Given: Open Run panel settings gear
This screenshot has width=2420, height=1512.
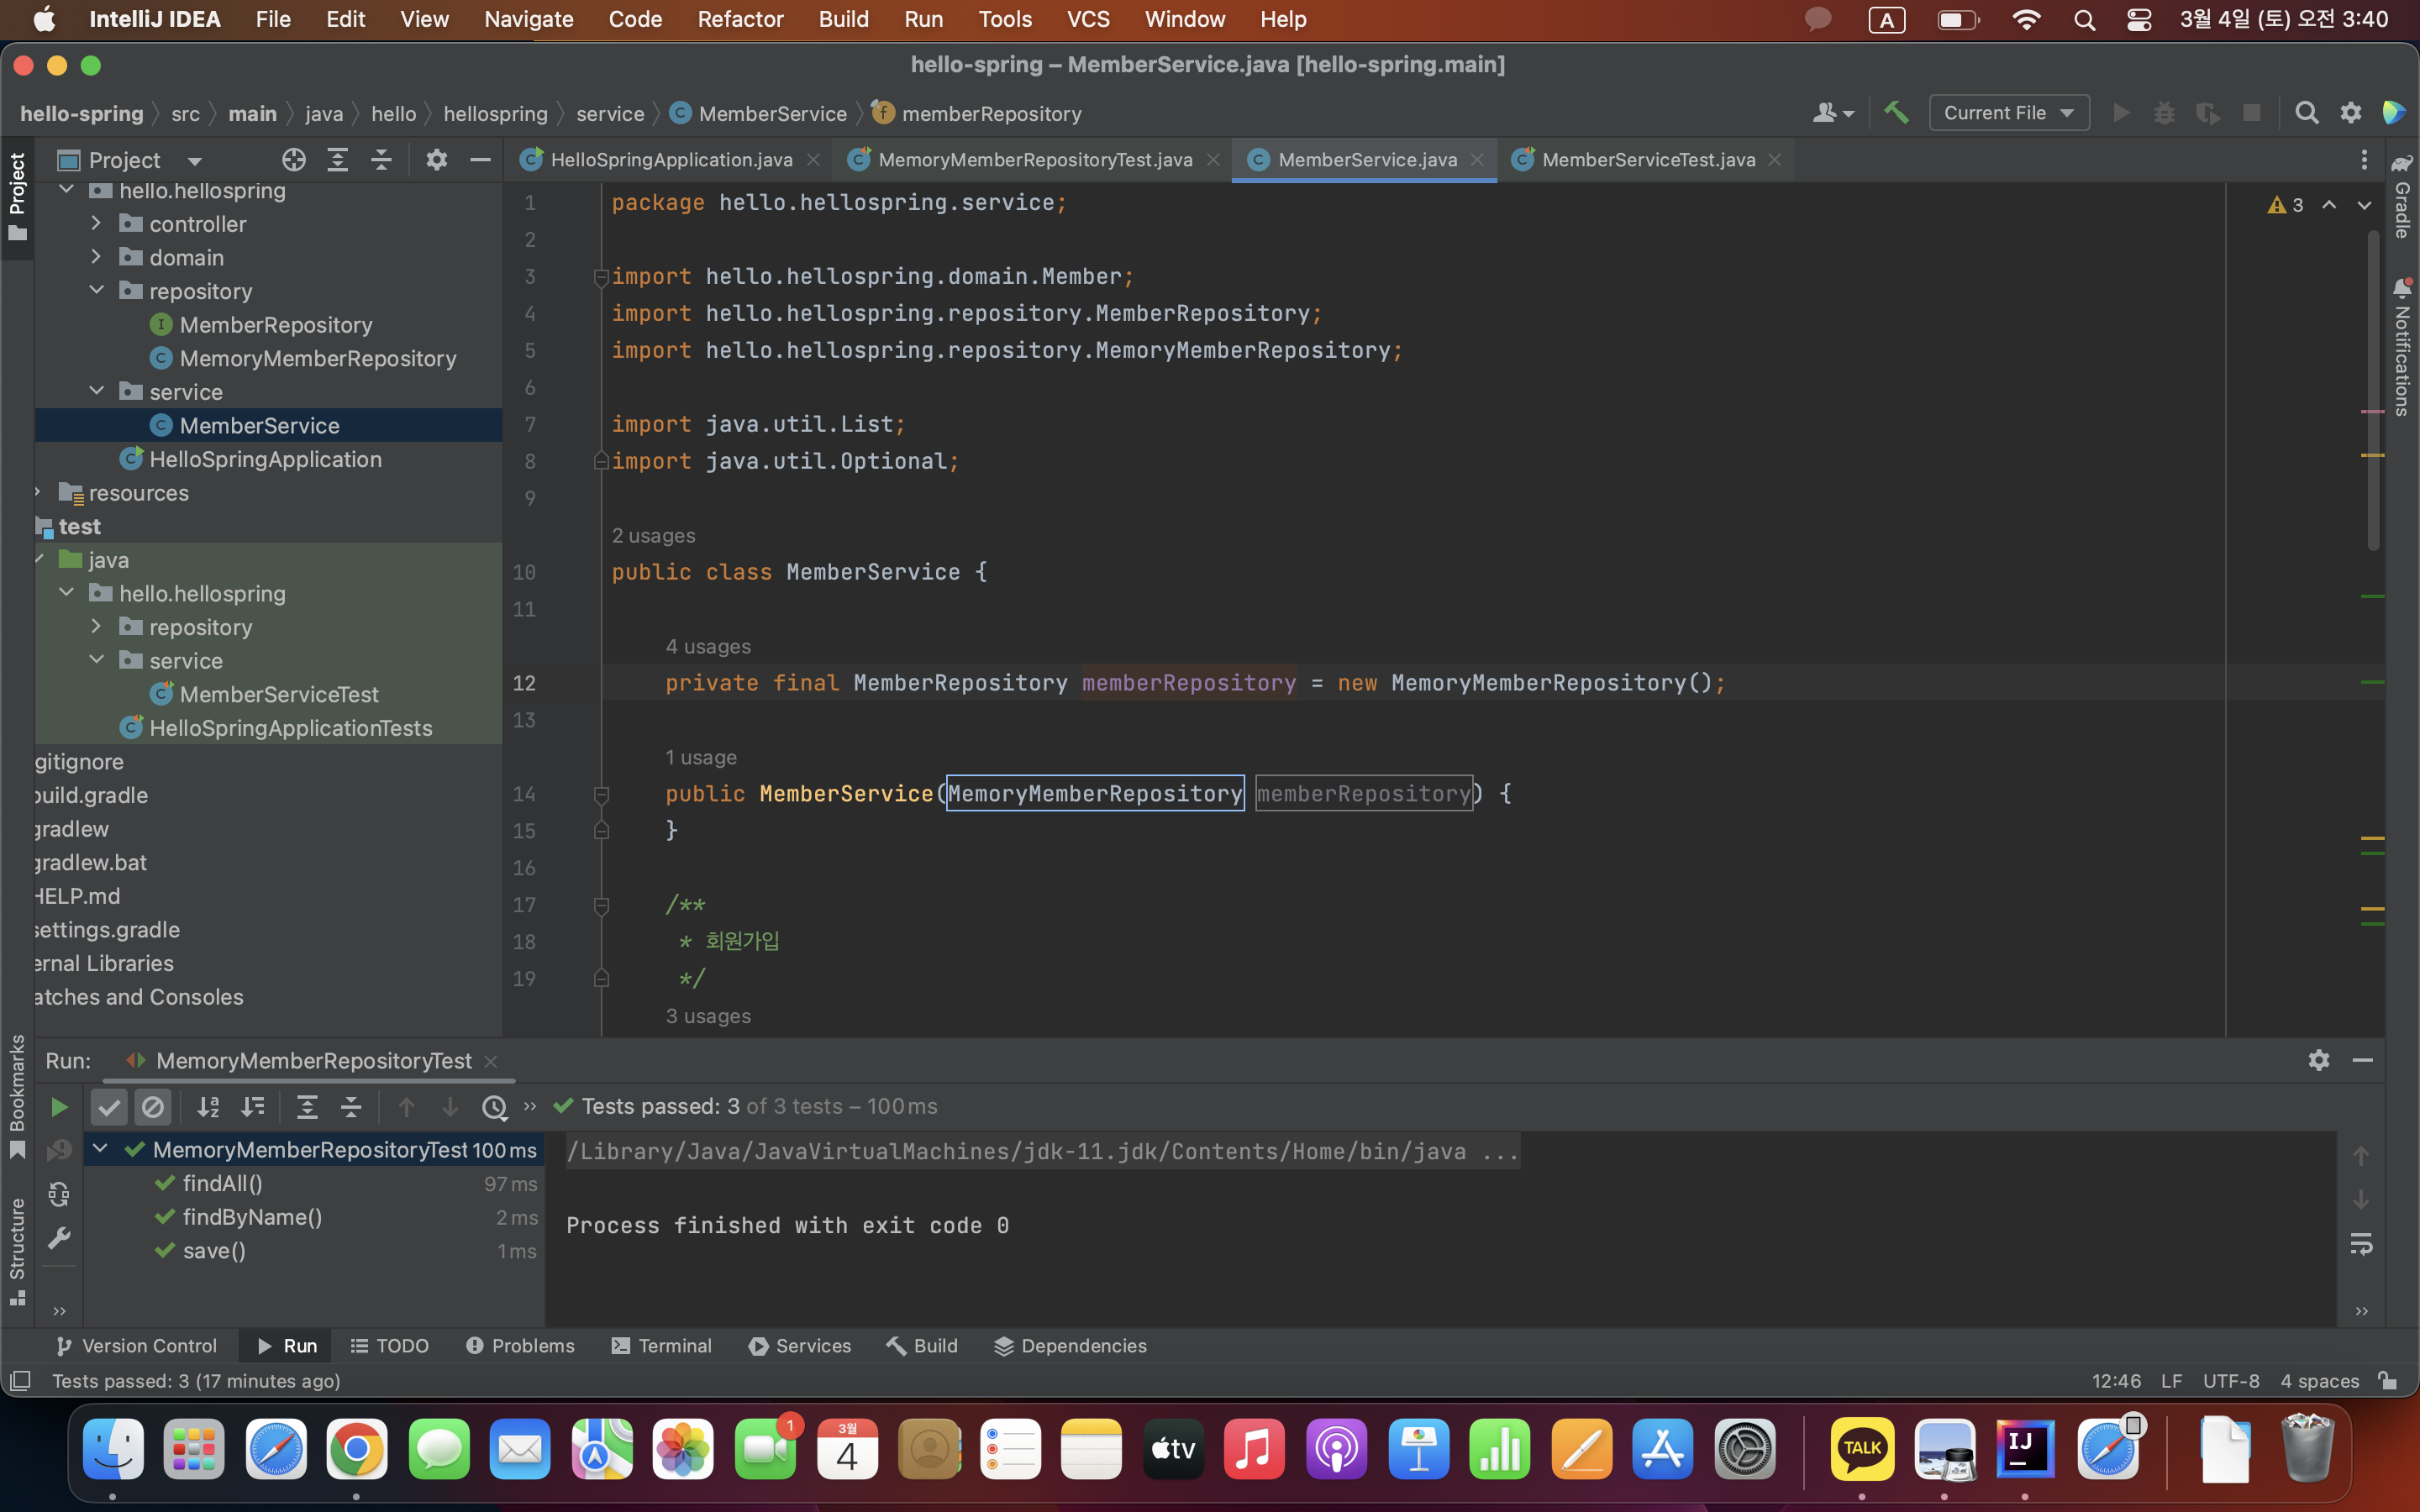Looking at the screenshot, I should click(x=2319, y=1060).
